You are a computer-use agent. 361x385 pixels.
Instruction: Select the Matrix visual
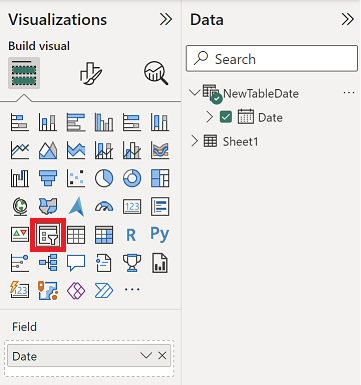(104, 235)
